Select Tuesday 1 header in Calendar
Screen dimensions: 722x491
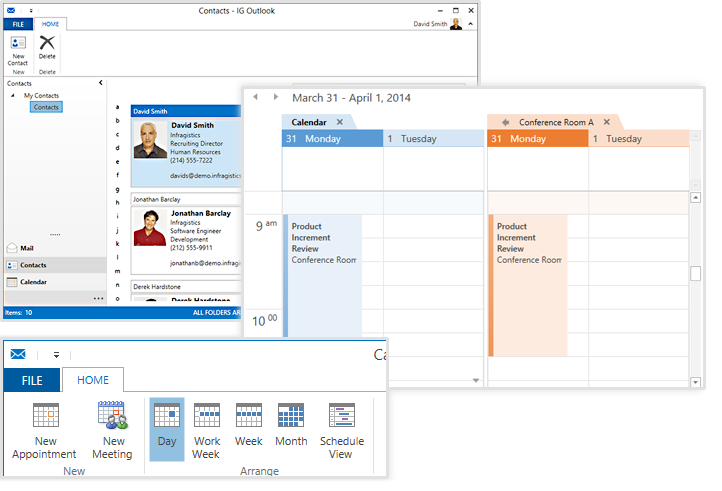coord(434,139)
